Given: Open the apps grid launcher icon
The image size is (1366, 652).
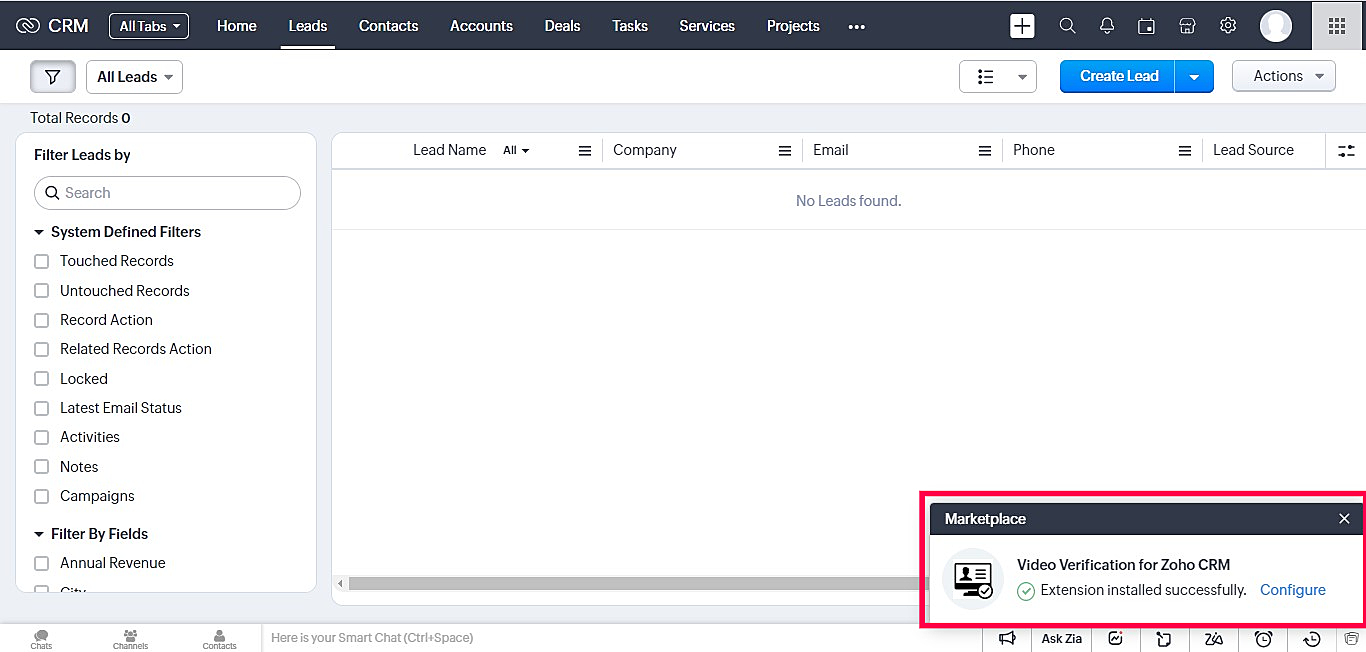Looking at the screenshot, I should coord(1336,26).
